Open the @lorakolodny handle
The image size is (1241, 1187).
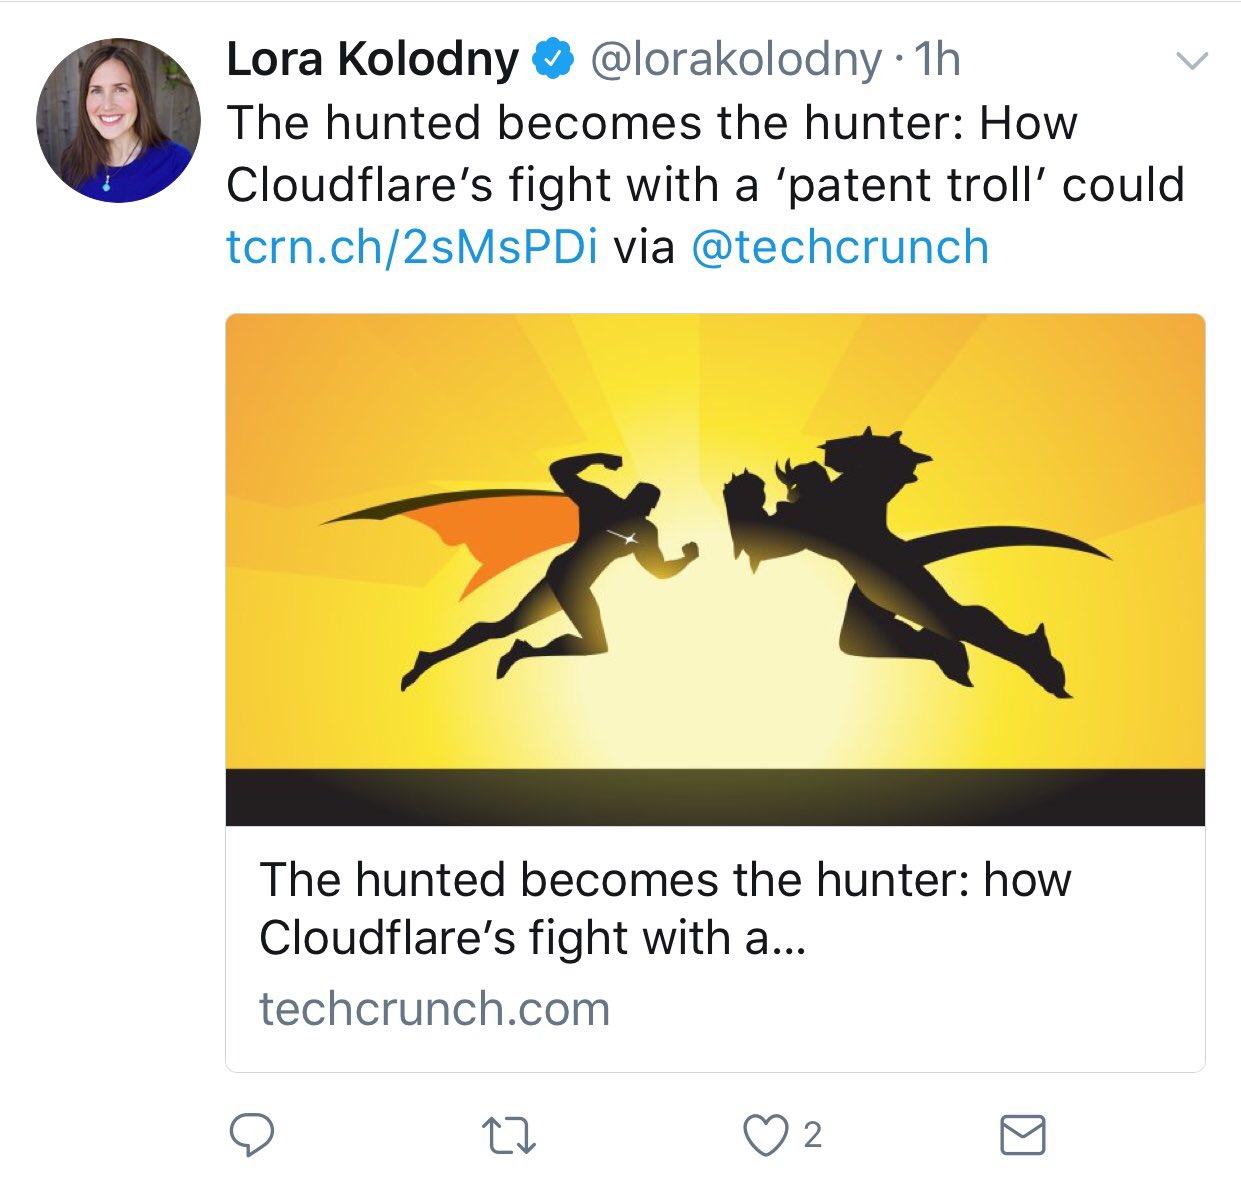coord(736,60)
